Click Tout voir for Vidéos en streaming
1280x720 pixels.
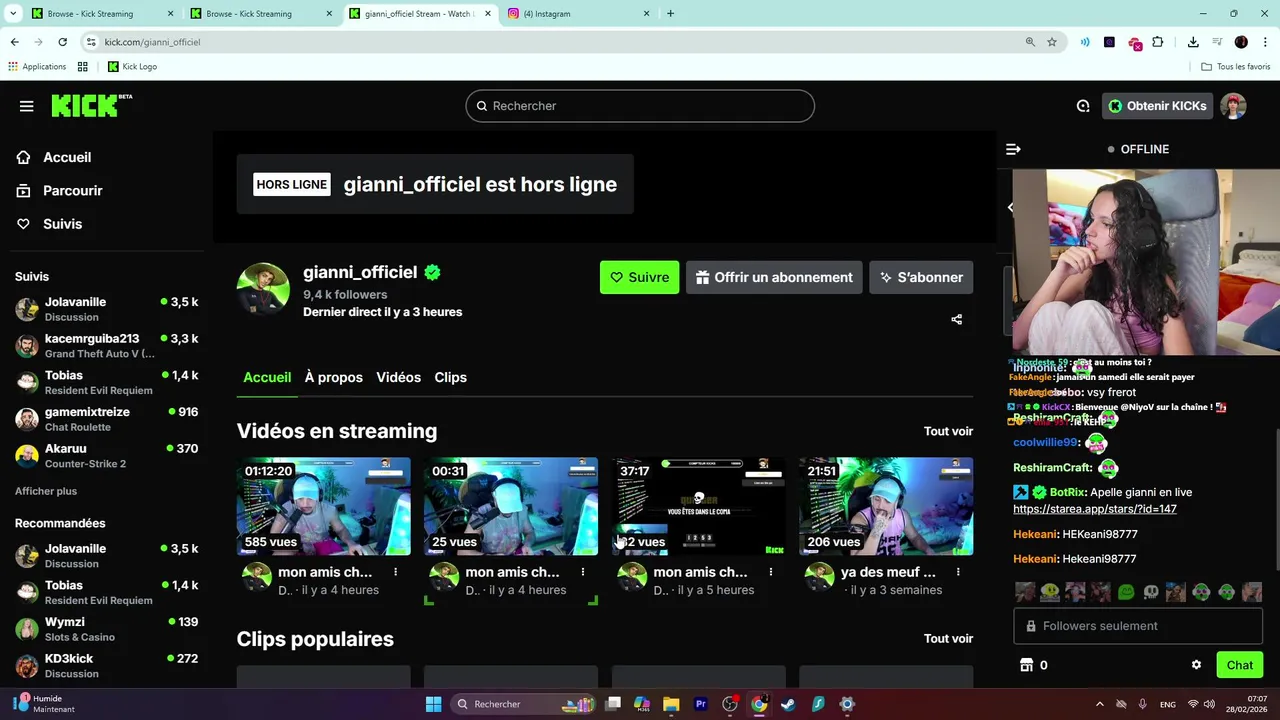tap(948, 431)
